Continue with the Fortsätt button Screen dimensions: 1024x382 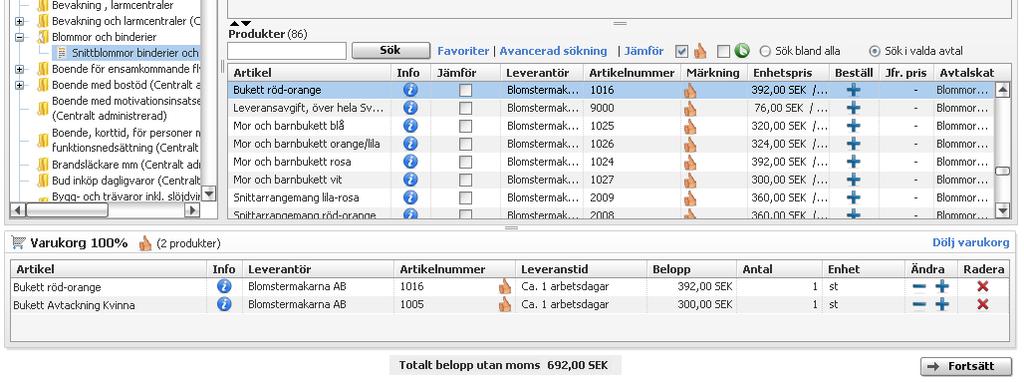[x=966, y=366]
